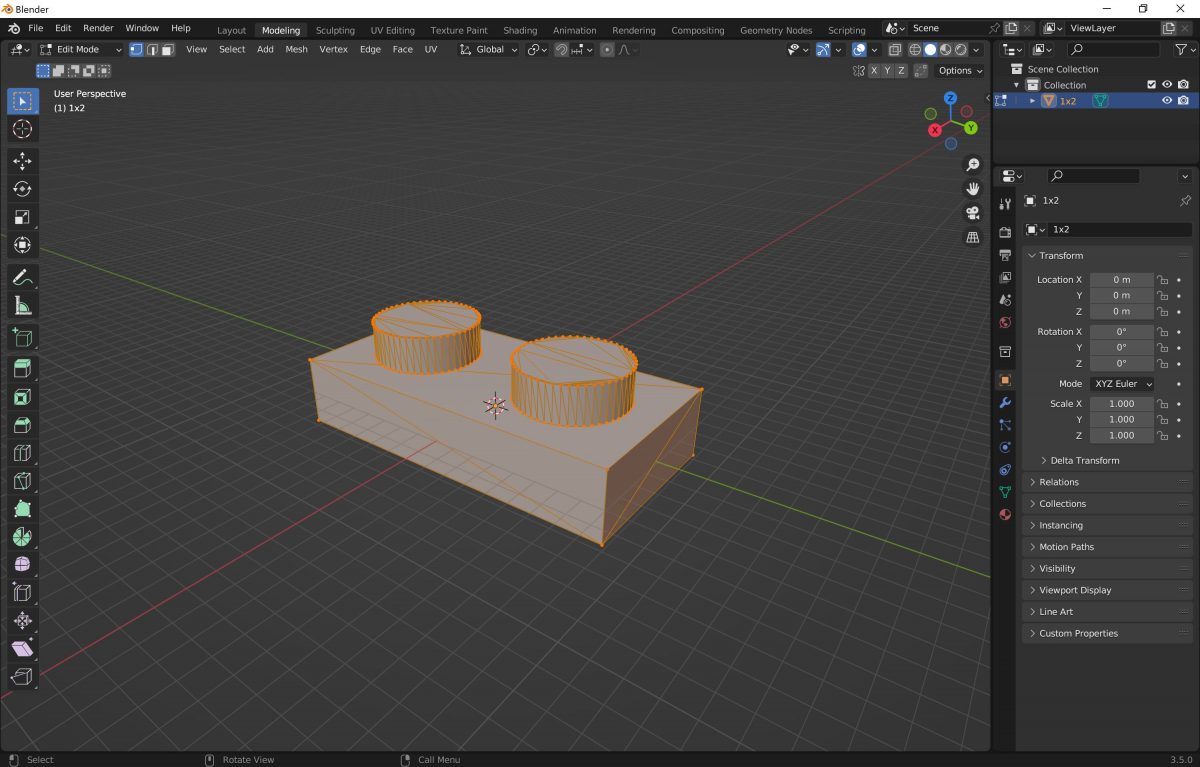
Task: Open the Render Properties tab
Action: click(1006, 230)
